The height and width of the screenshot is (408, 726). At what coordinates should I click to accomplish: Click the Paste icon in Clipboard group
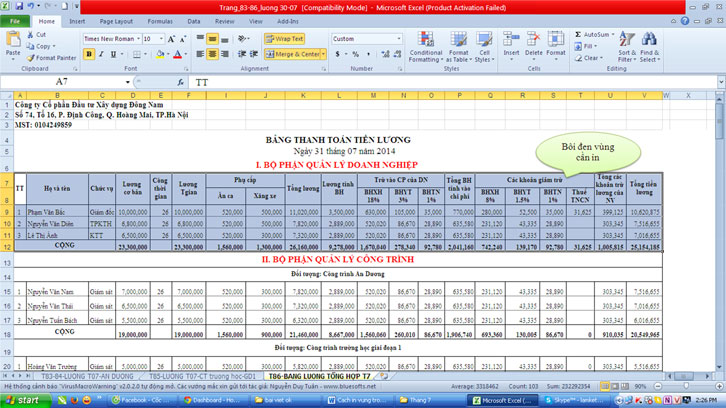(13, 40)
